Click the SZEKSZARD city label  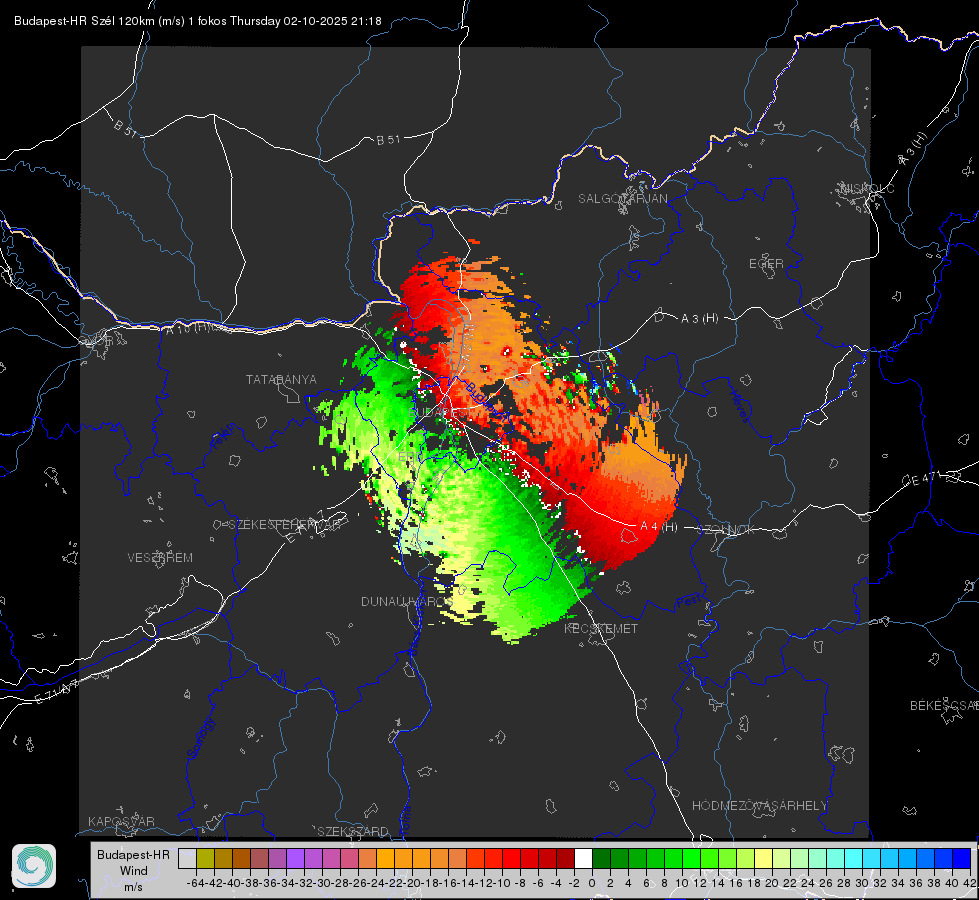pyautogui.click(x=353, y=831)
